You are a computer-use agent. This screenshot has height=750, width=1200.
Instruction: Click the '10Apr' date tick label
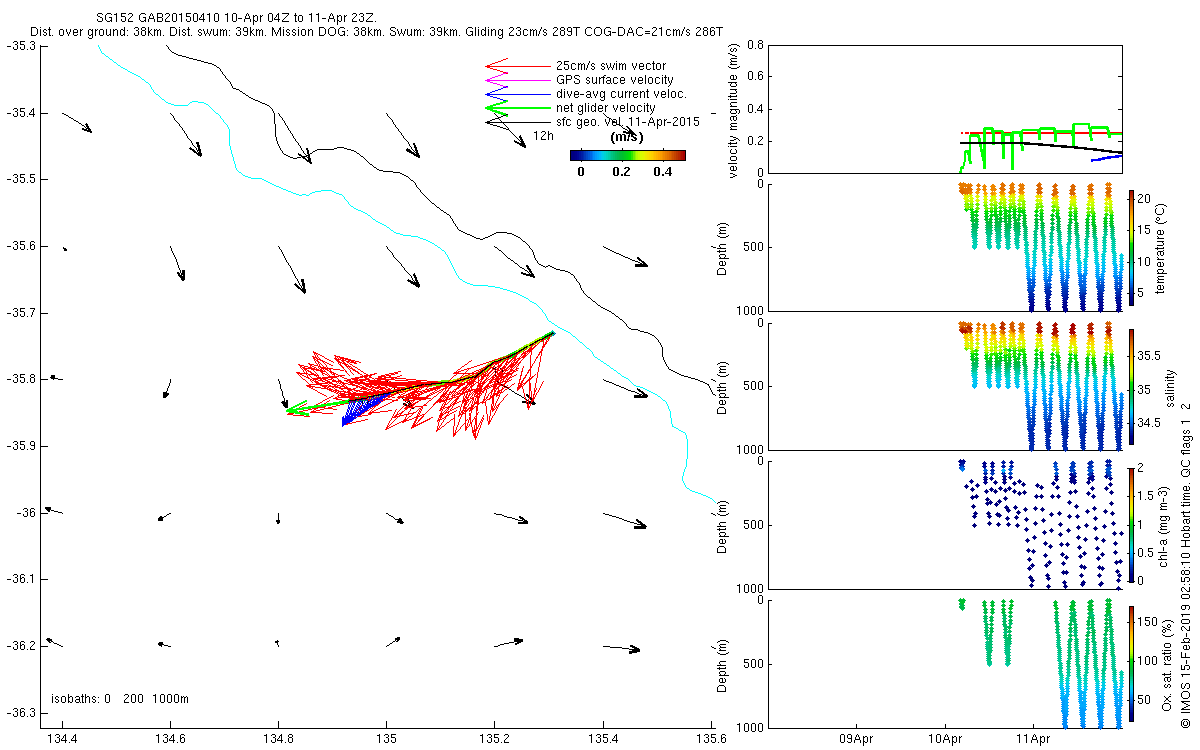pyautogui.click(x=946, y=739)
